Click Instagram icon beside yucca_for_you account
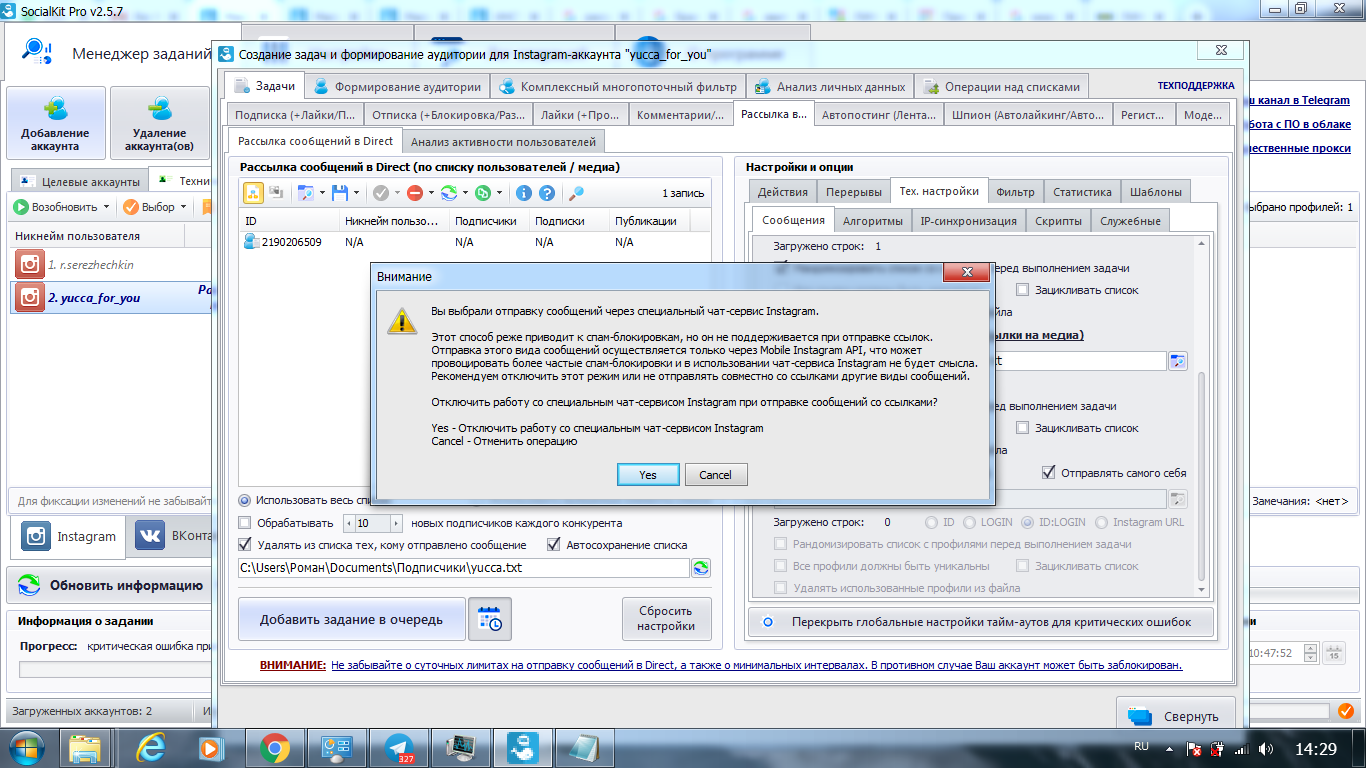The image size is (1366, 768). click(31, 297)
